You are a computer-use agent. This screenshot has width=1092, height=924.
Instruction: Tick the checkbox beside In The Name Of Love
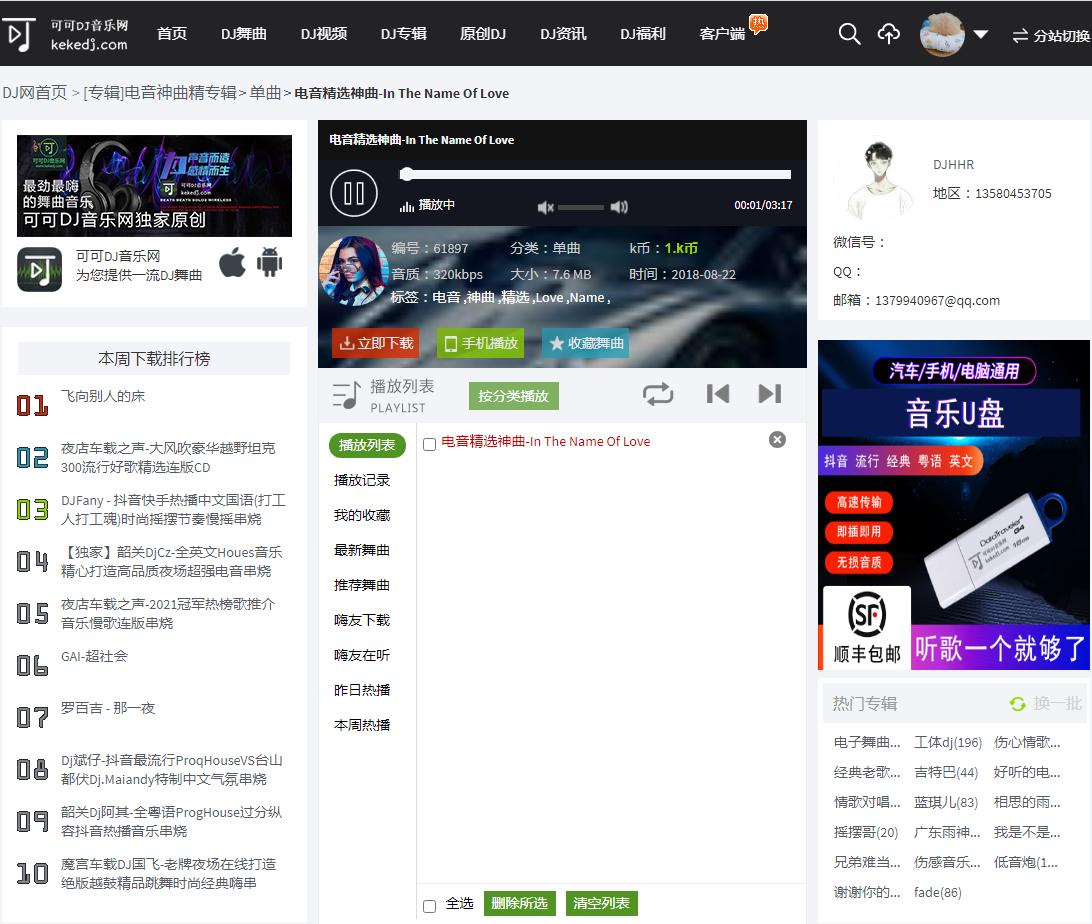pos(428,441)
